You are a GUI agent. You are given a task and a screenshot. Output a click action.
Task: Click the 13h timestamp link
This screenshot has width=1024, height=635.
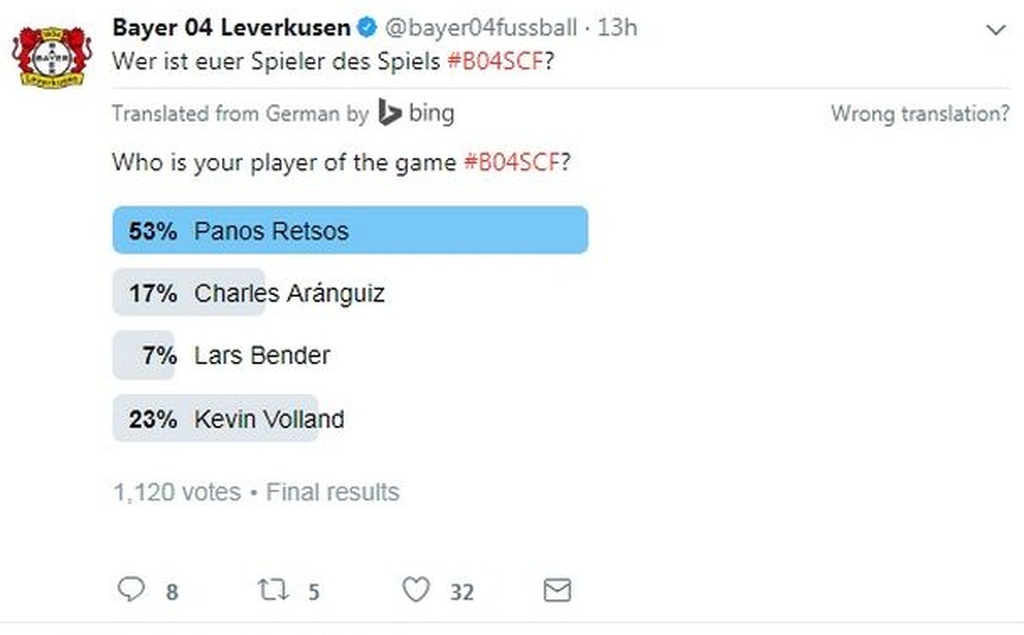pos(617,27)
